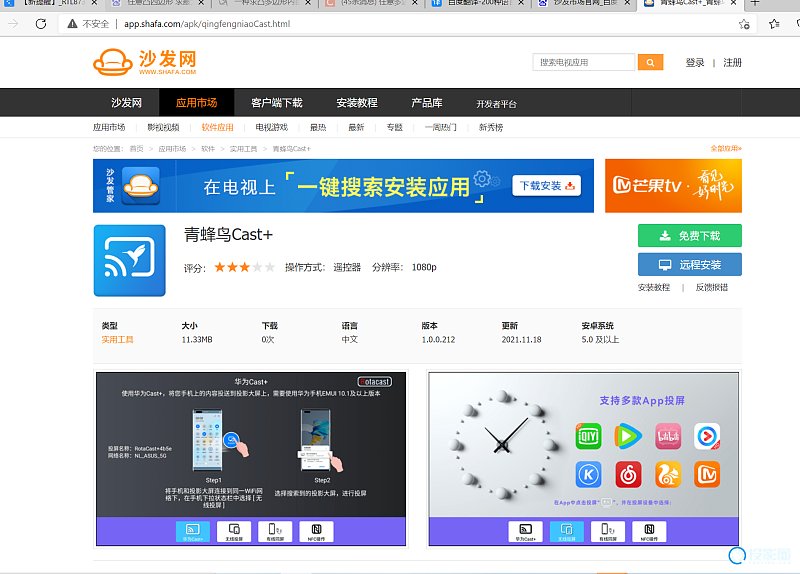This screenshot has width=800, height=574.
Task: Click the browser address bar URL
Action: [x=207, y=24]
